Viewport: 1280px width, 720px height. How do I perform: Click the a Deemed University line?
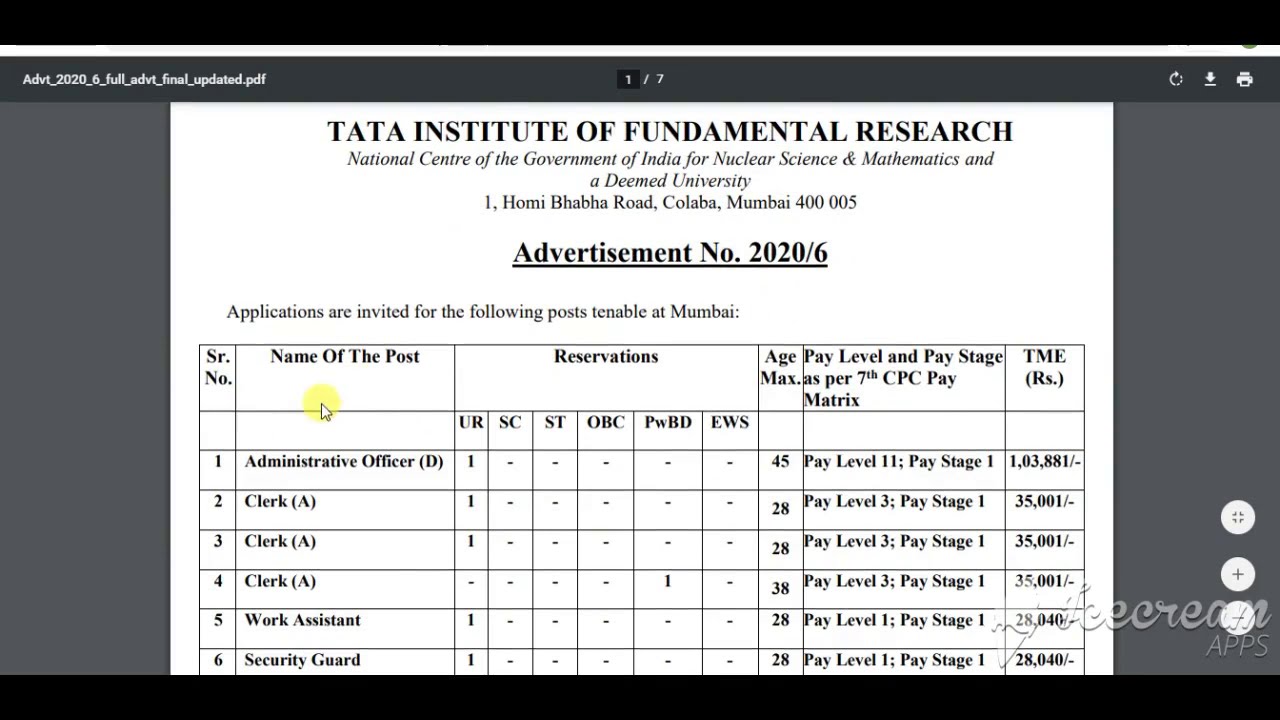click(x=670, y=181)
